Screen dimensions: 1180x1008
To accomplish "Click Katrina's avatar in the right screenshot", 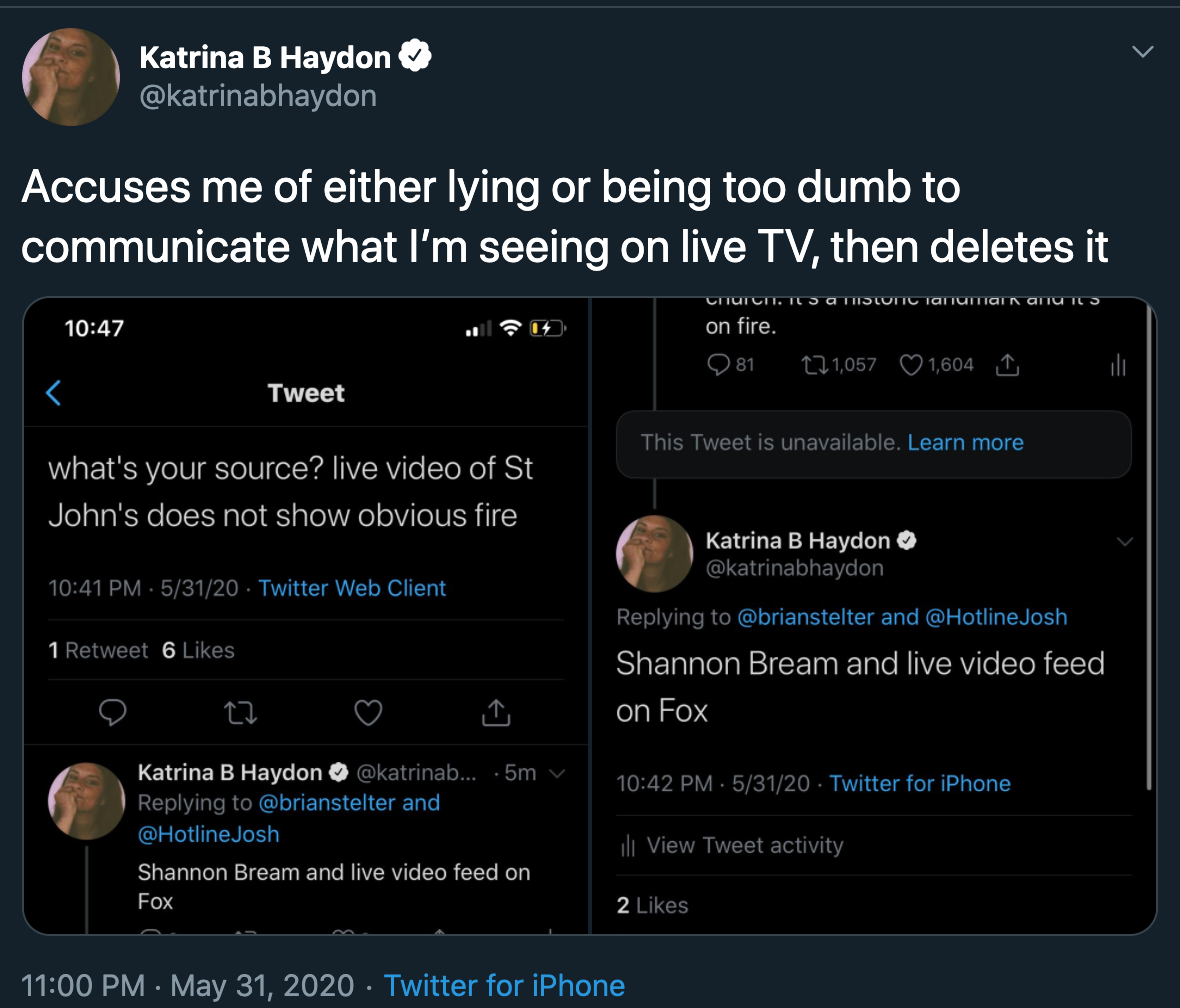I will (x=654, y=553).
